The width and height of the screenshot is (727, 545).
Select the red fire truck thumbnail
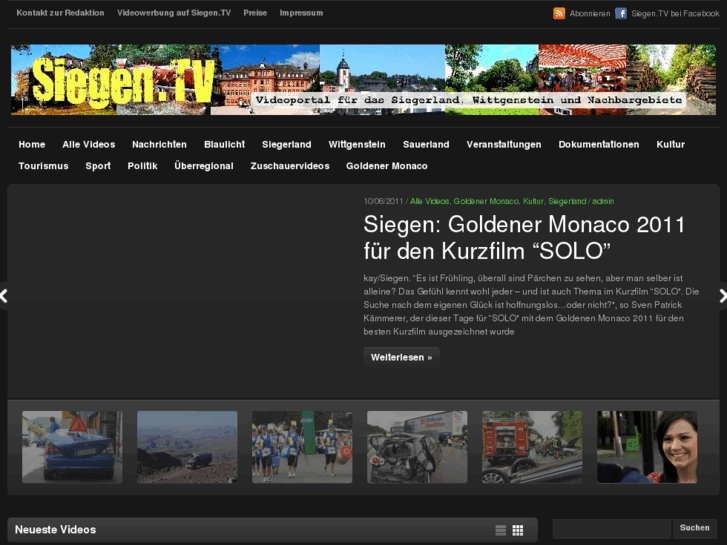click(532, 447)
